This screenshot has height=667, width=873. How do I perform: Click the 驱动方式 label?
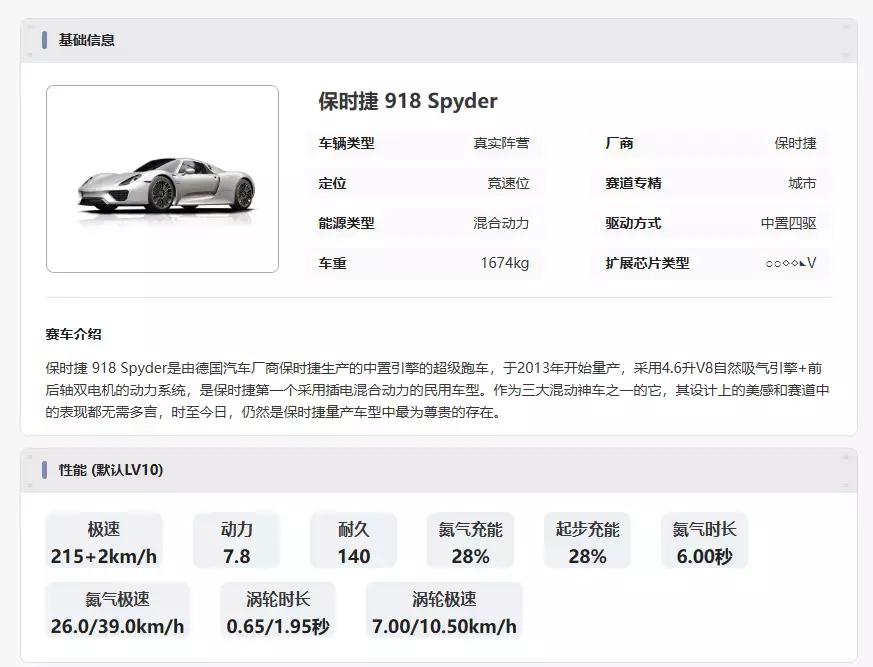(633, 223)
